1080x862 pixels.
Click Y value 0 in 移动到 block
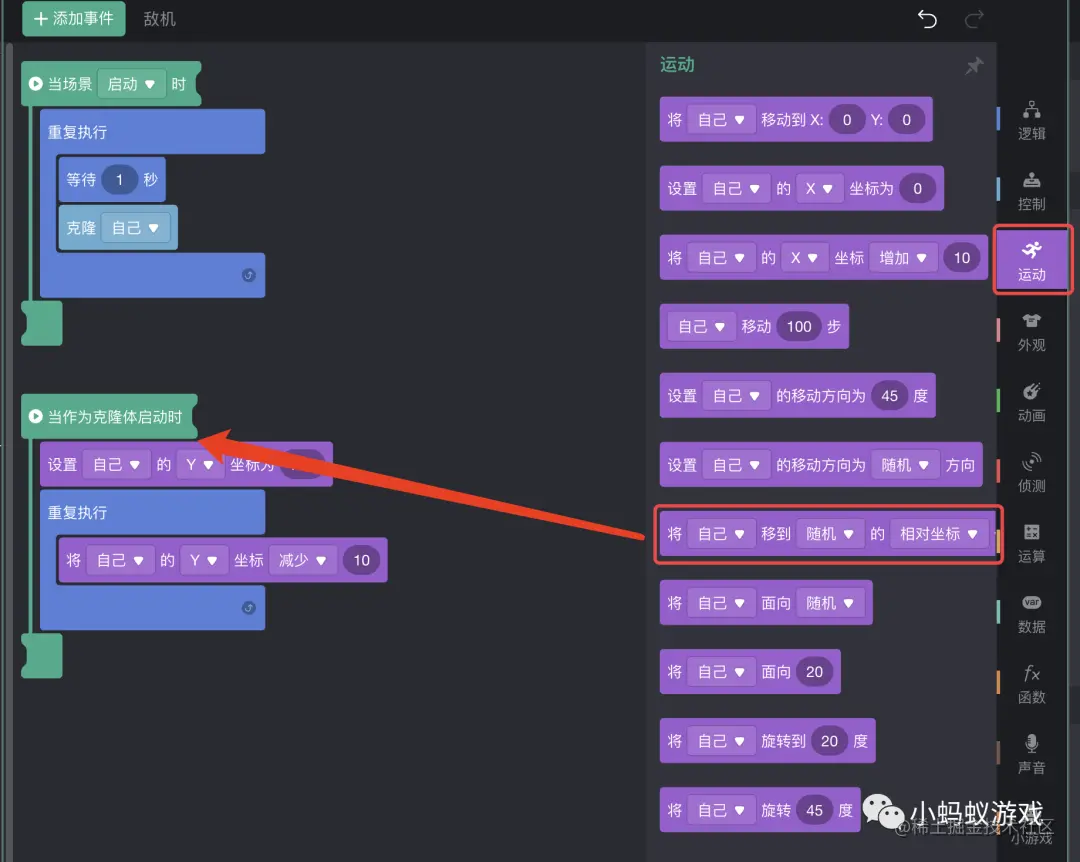click(906, 120)
